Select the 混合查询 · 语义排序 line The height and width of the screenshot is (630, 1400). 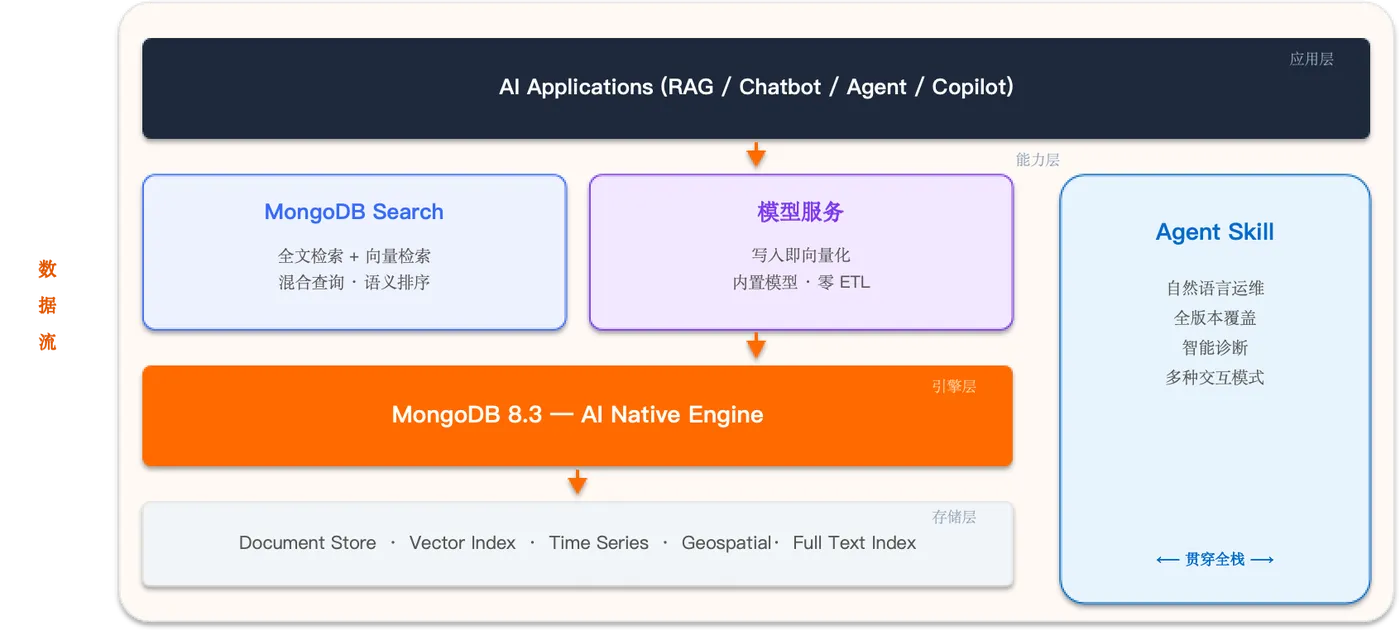(354, 282)
